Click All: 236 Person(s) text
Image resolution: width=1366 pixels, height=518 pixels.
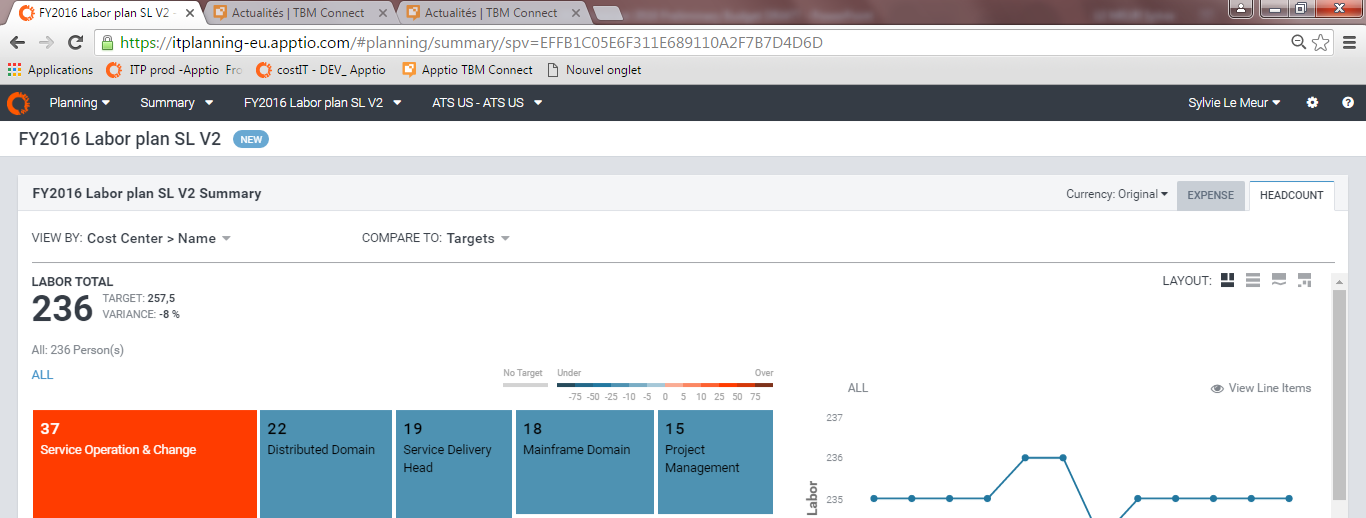pos(78,350)
